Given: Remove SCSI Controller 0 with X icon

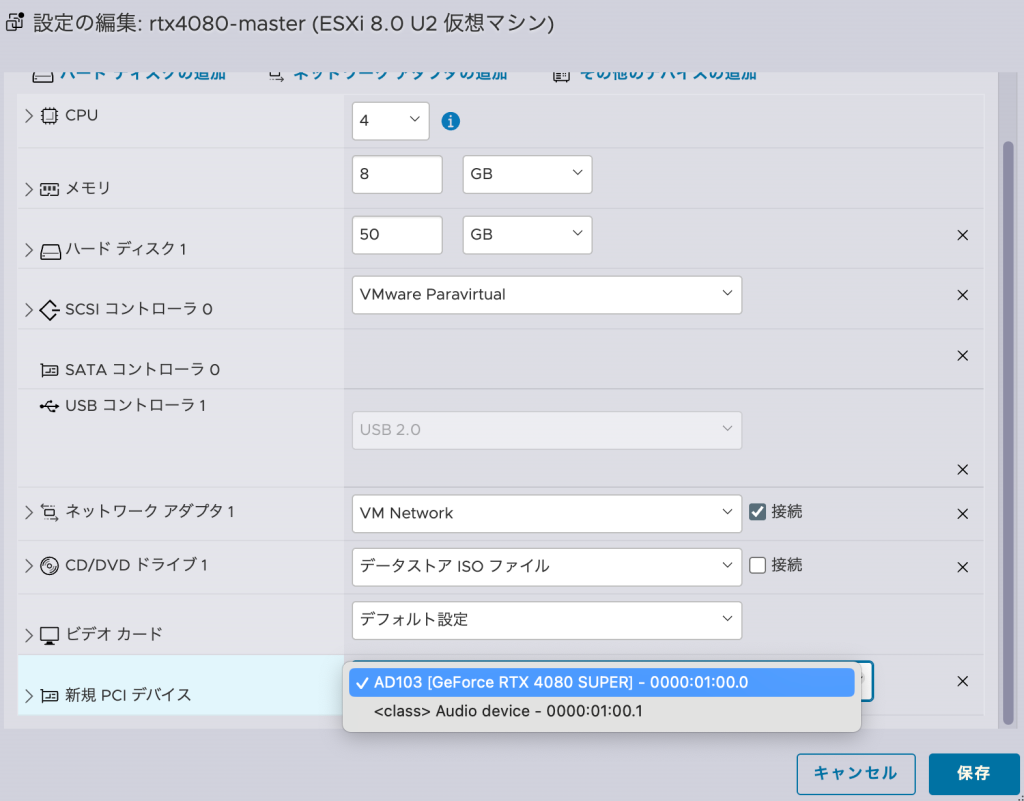Looking at the screenshot, I should click(962, 295).
